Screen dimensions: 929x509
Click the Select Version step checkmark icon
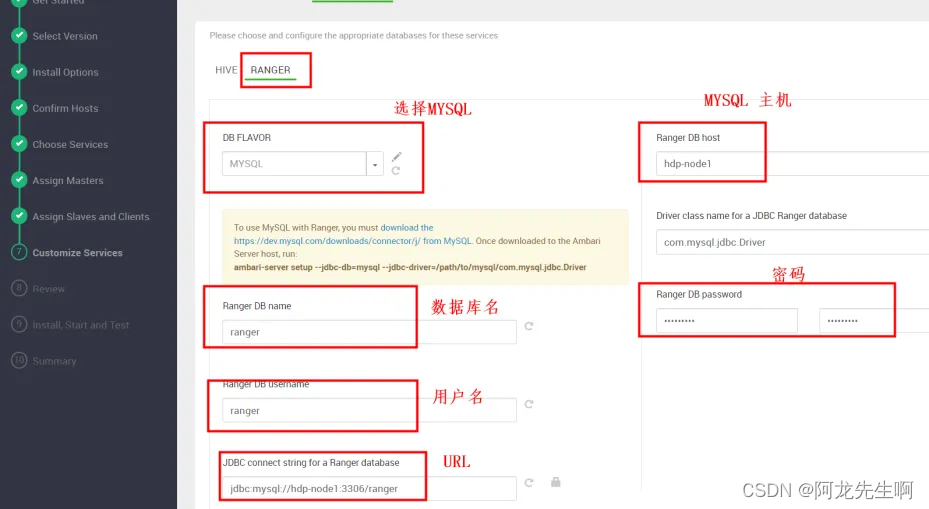coord(20,36)
